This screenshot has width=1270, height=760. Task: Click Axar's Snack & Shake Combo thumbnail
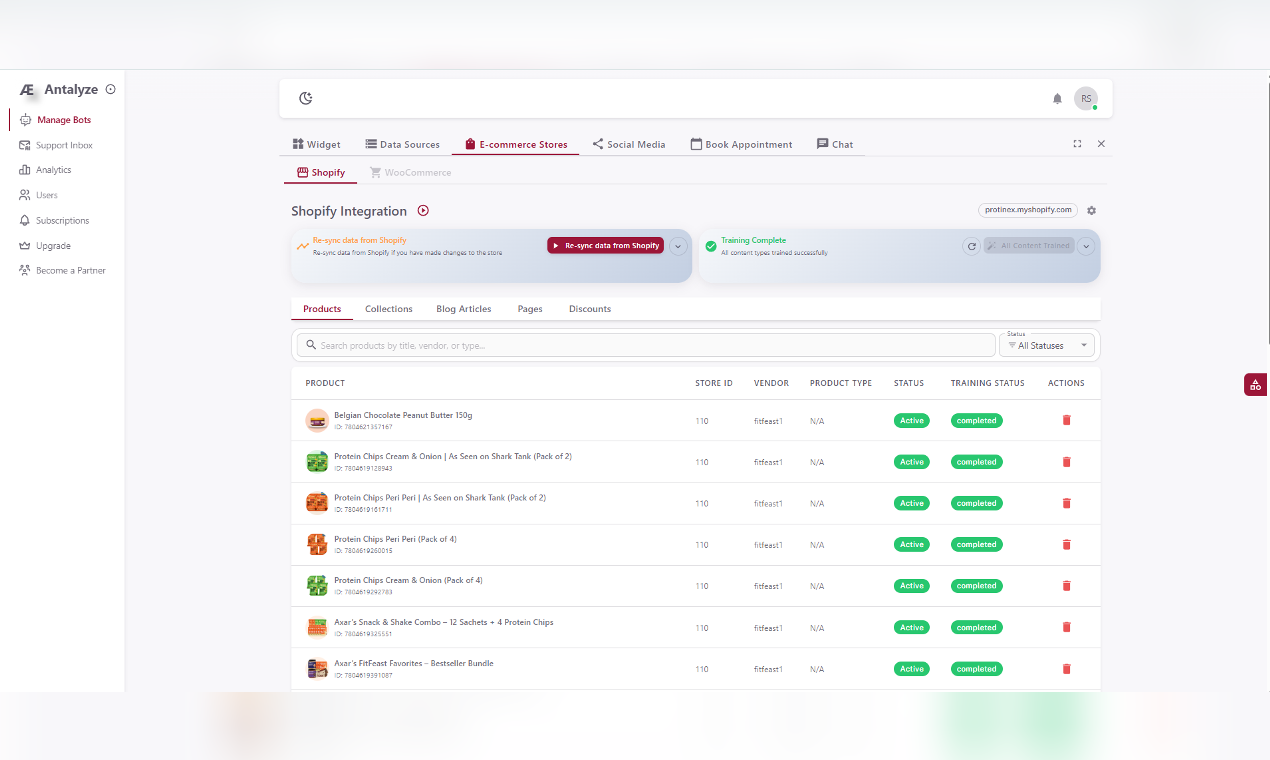pyautogui.click(x=317, y=627)
